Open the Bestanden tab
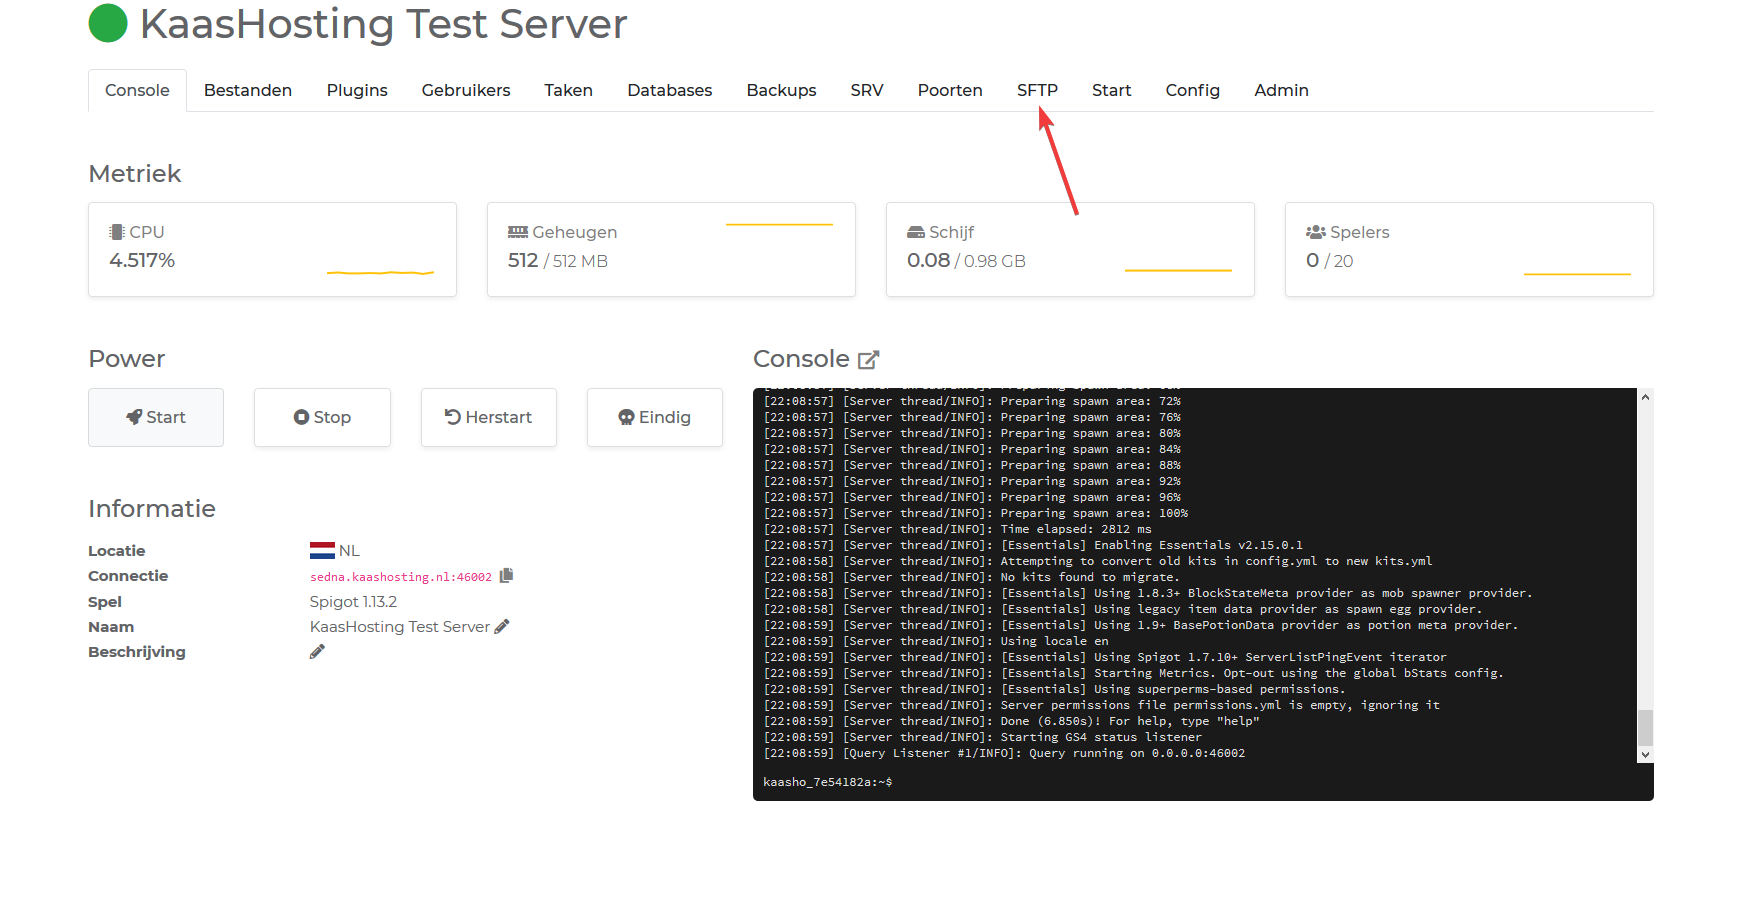The width and height of the screenshot is (1742, 919). point(248,90)
